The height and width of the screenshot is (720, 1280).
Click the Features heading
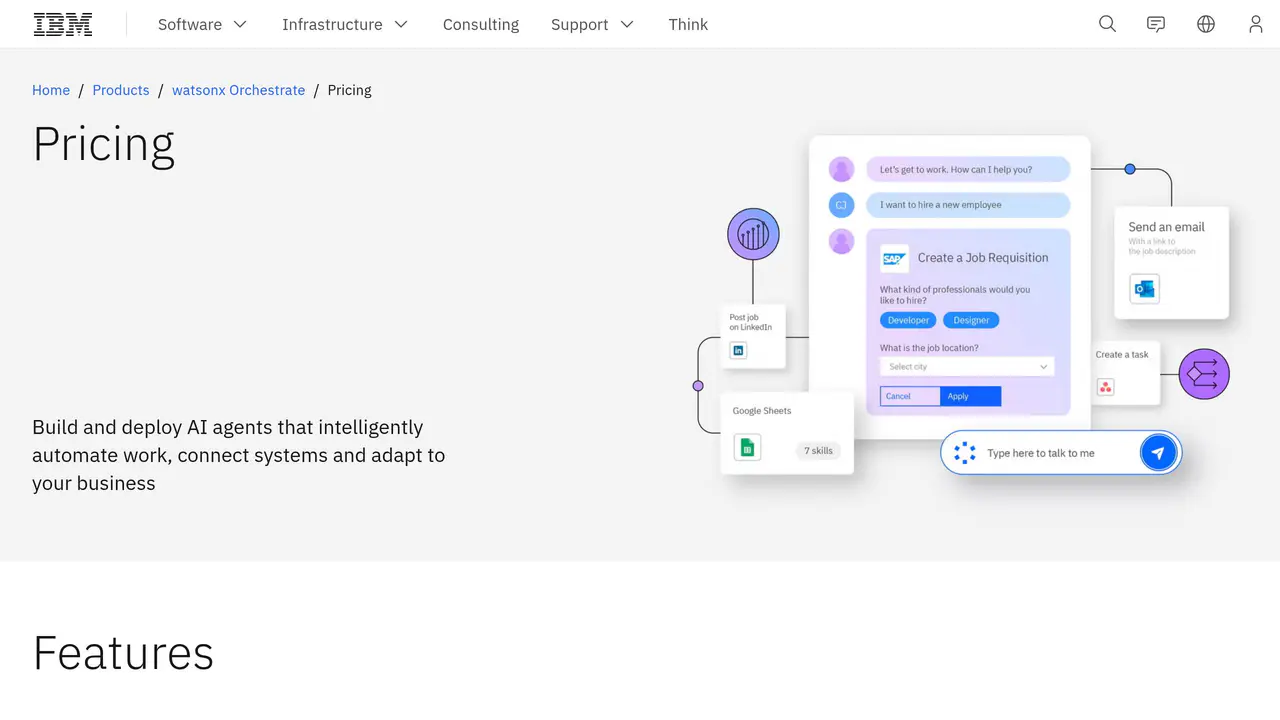click(123, 653)
